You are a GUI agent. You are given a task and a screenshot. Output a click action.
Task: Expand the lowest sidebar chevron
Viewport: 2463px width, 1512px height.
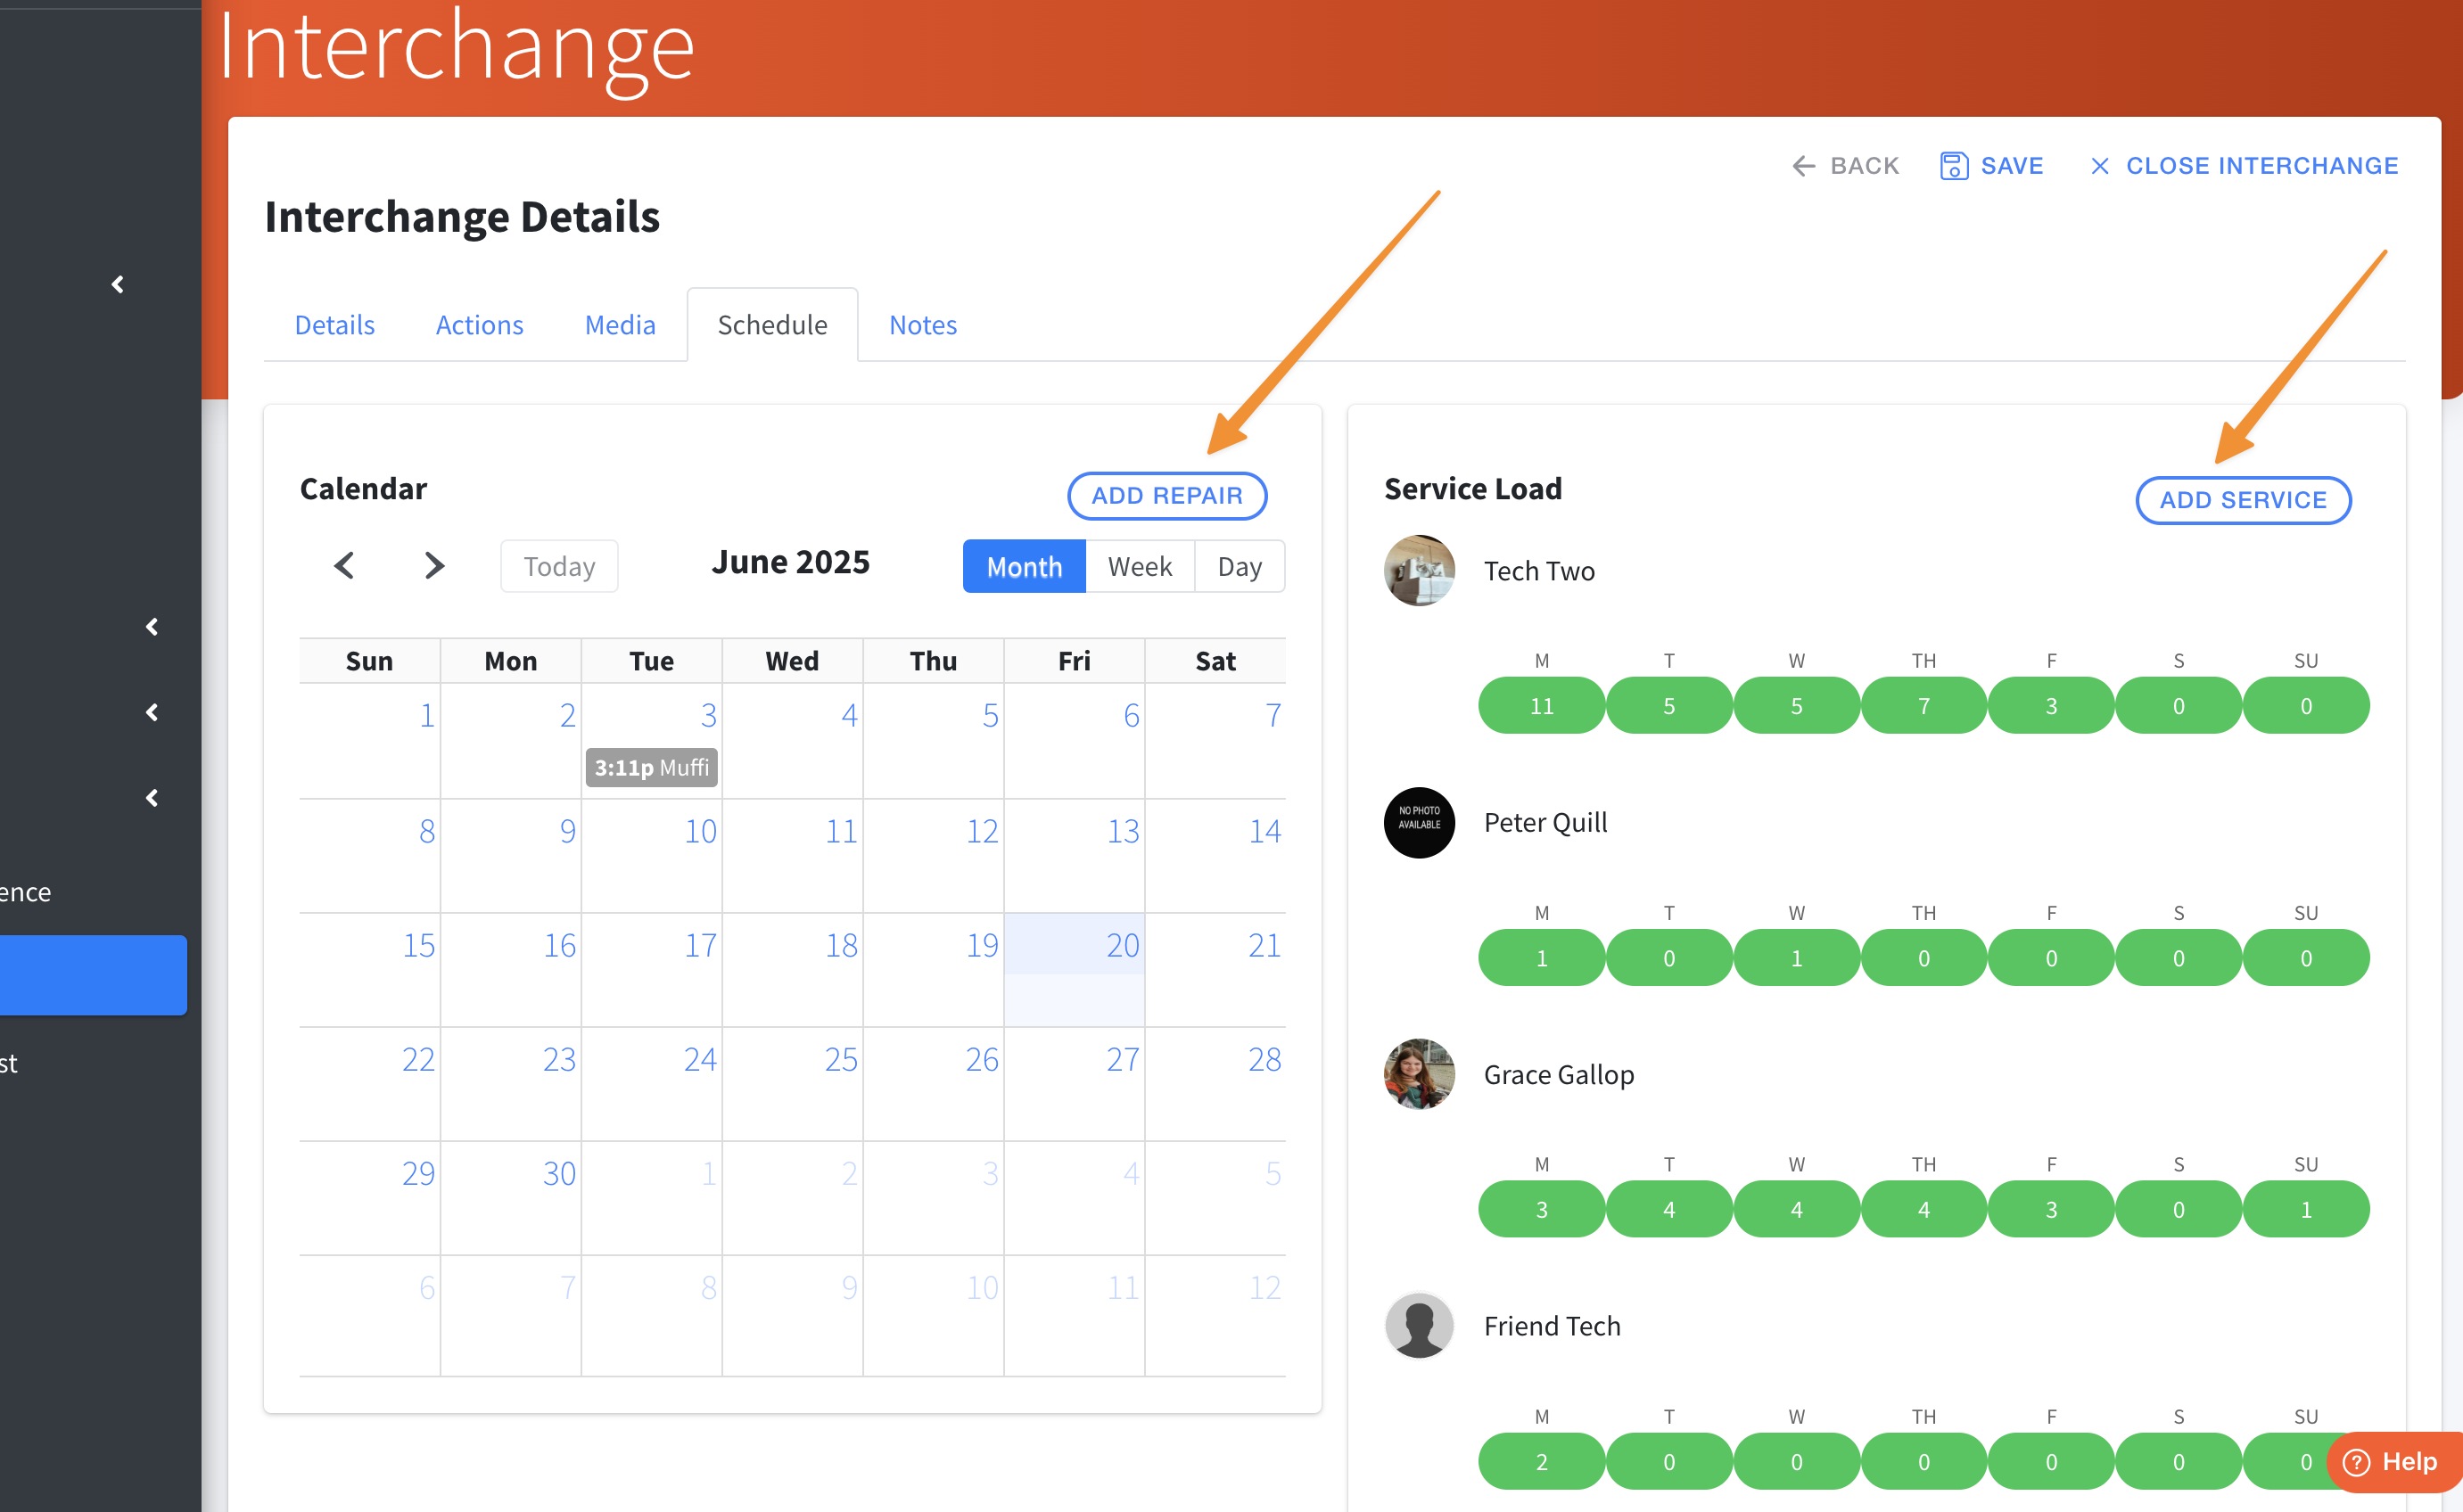pyautogui.click(x=152, y=798)
